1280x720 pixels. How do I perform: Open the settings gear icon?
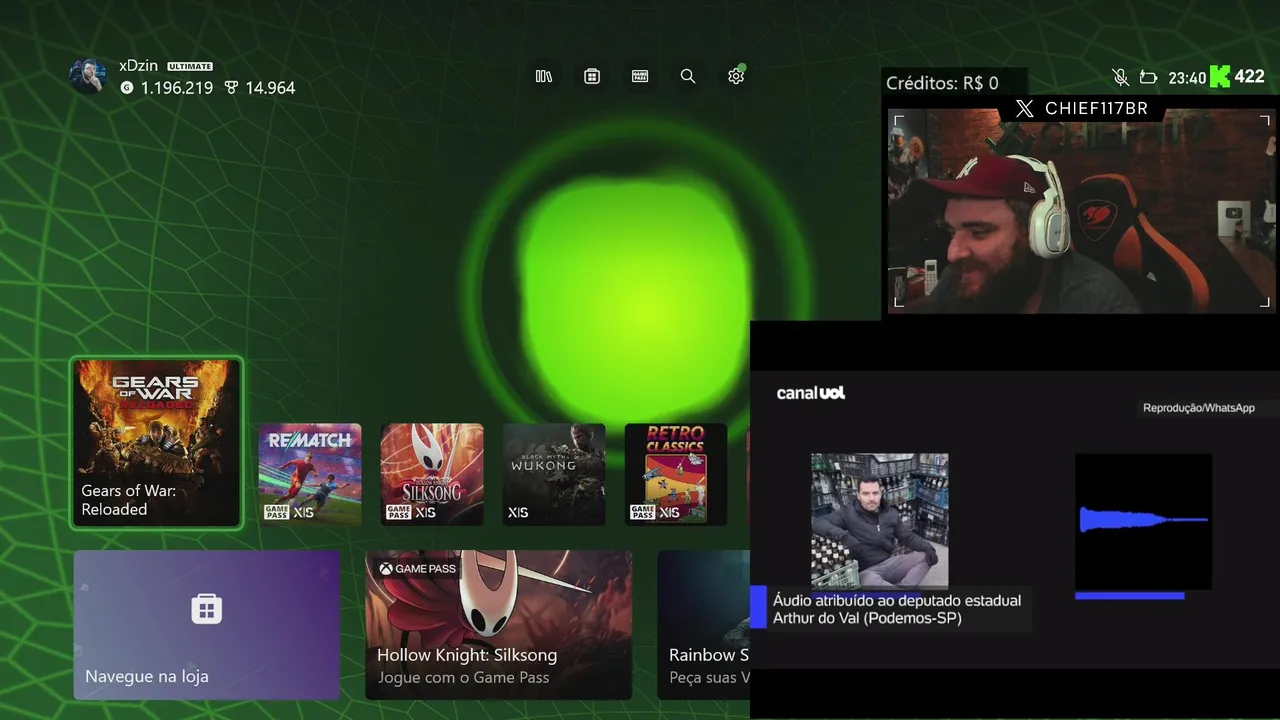point(736,76)
